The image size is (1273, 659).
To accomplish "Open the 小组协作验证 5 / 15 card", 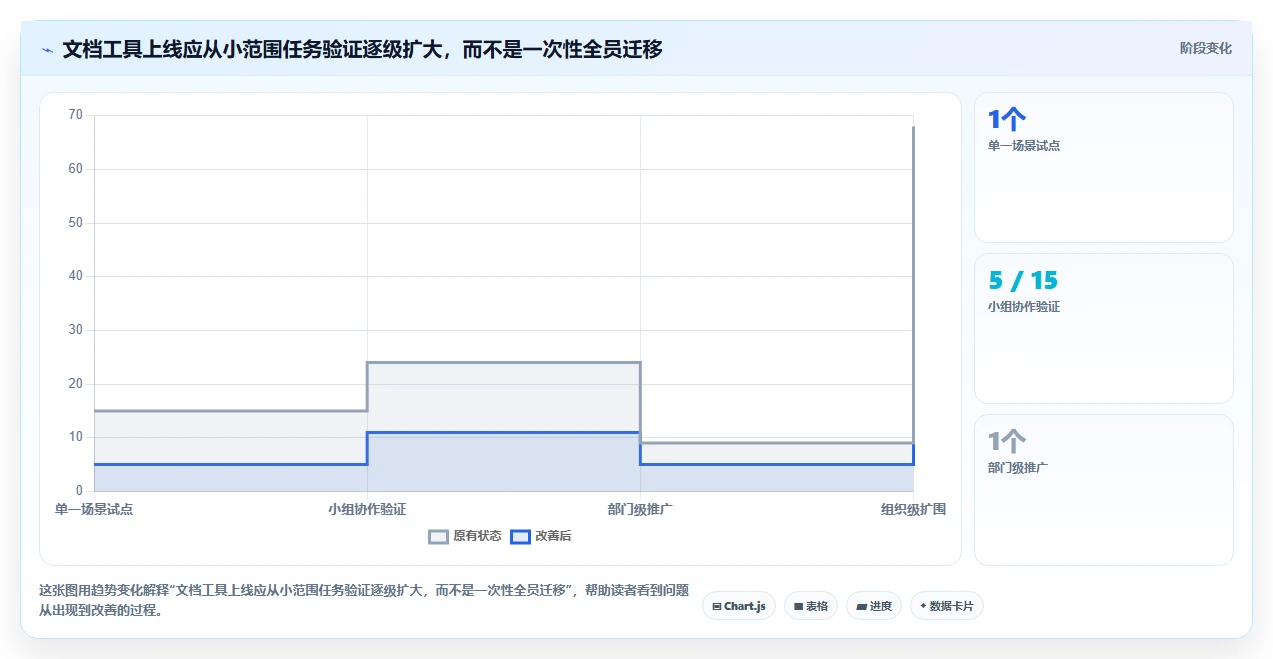I will click(1104, 328).
